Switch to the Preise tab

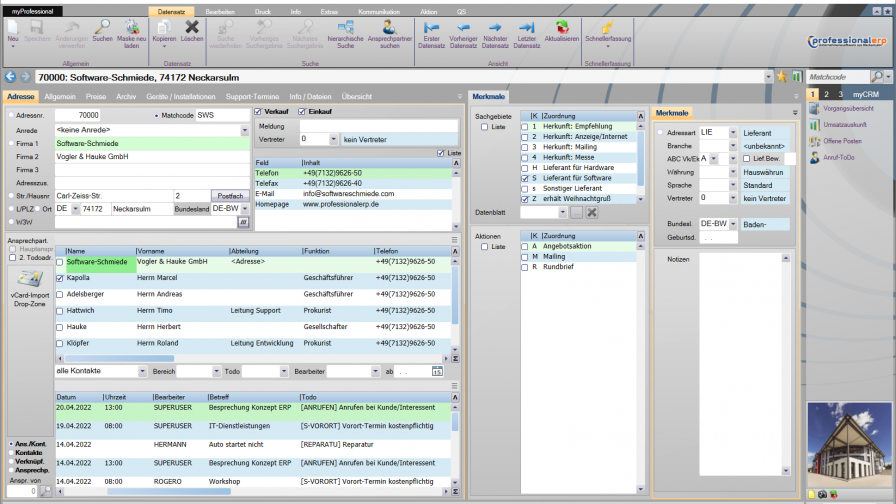pos(96,96)
